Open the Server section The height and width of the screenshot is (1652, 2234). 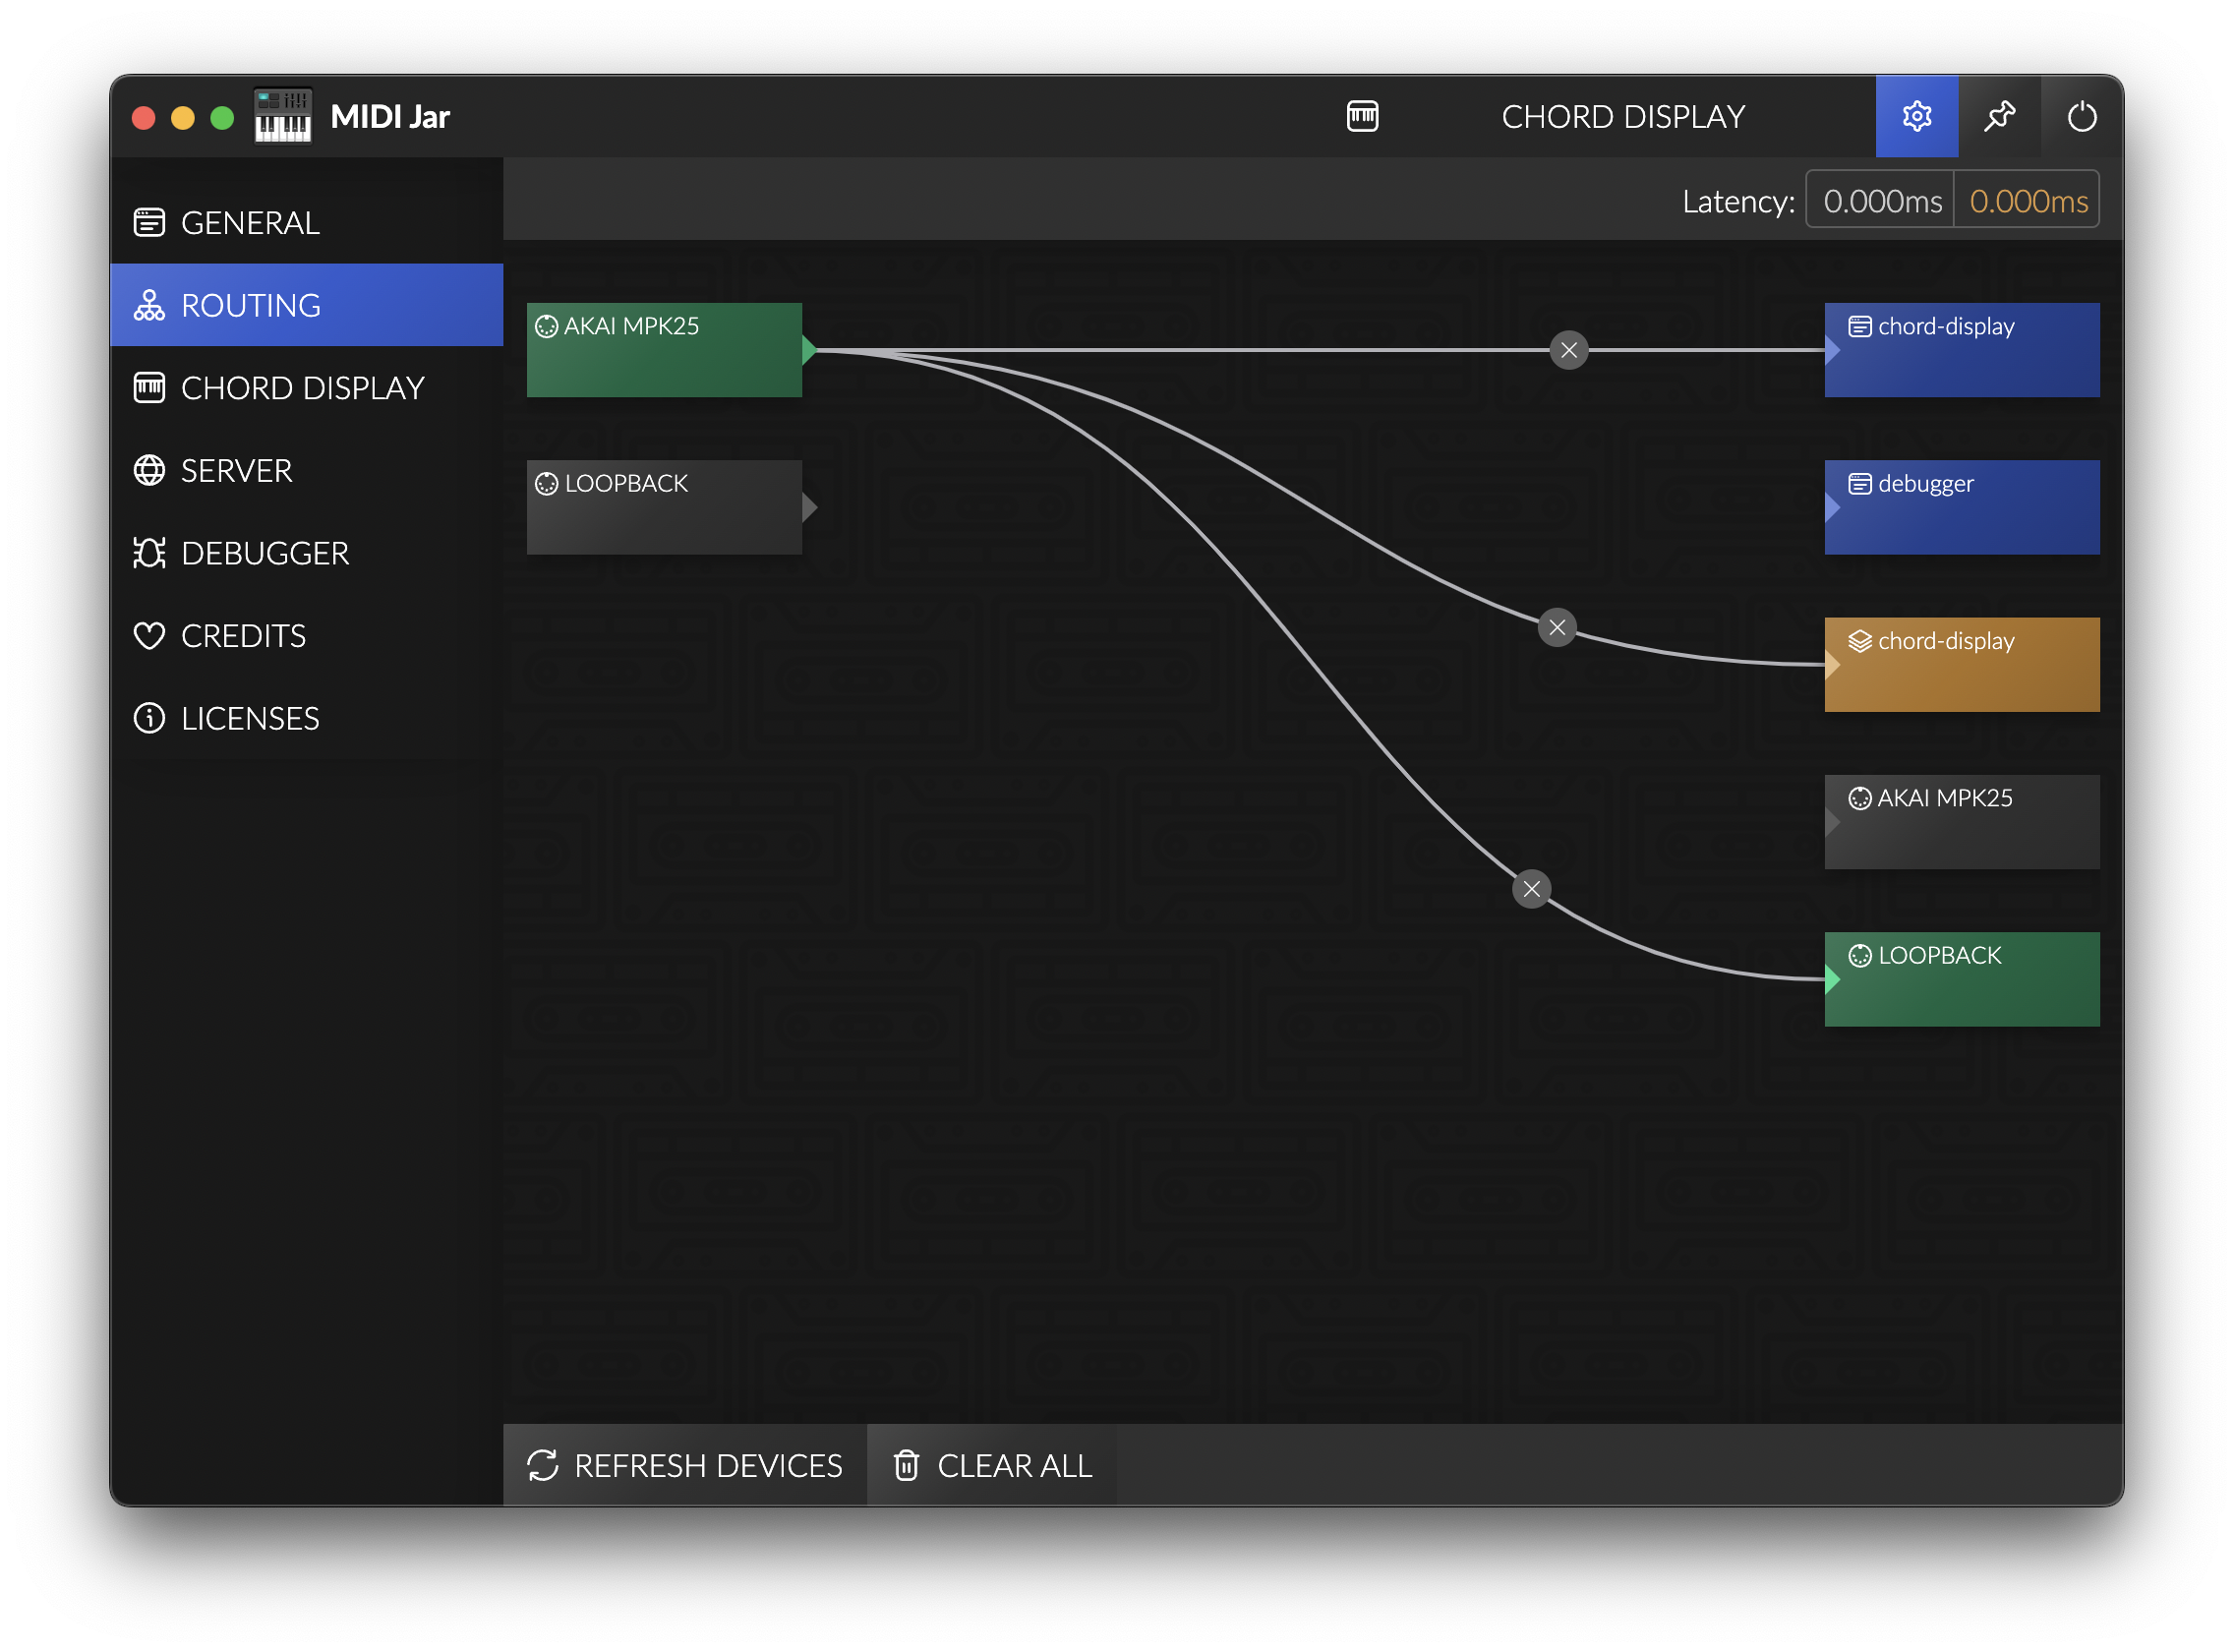pyautogui.click(x=236, y=470)
